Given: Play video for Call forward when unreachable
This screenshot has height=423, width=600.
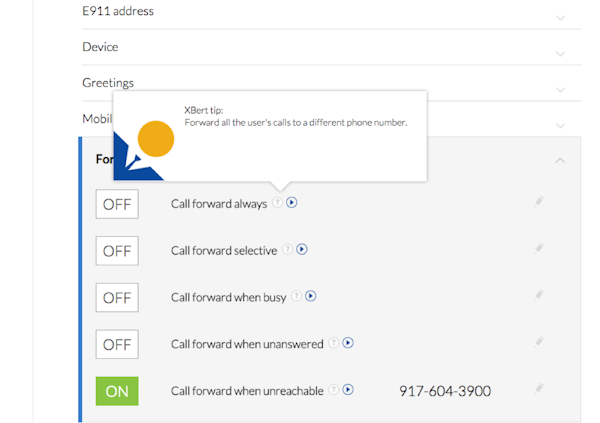Looking at the screenshot, I should pyautogui.click(x=348, y=389).
